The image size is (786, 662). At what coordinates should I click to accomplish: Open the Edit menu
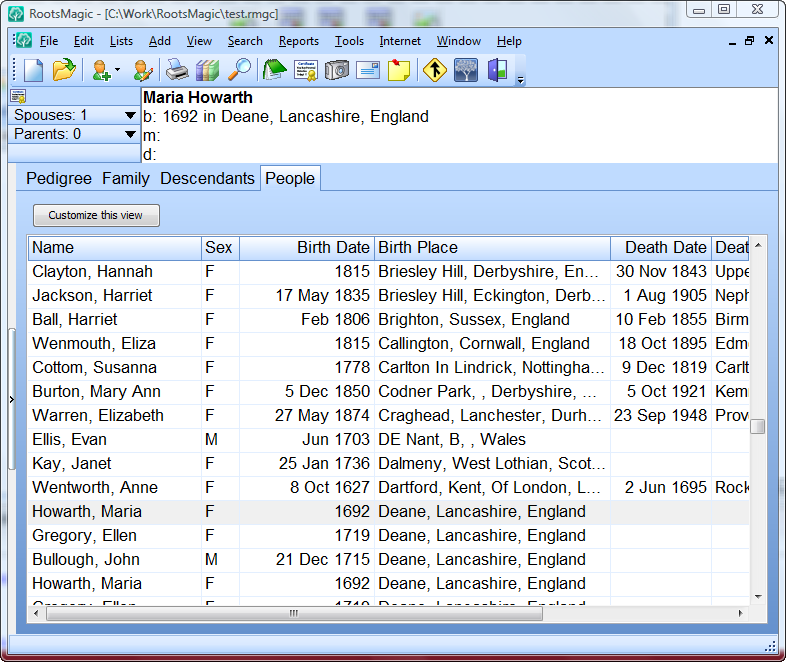pyautogui.click(x=84, y=41)
